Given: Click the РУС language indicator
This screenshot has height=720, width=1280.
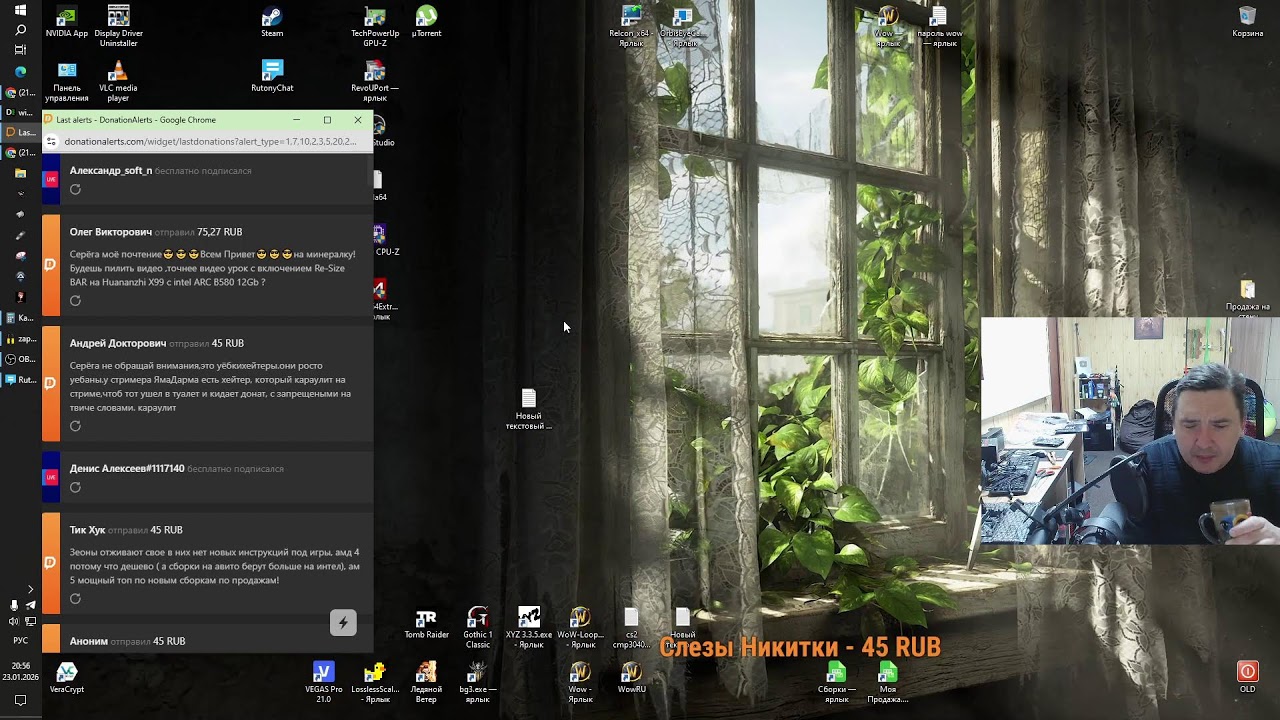Looking at the screenshot, I should click(x=20, y=640).
